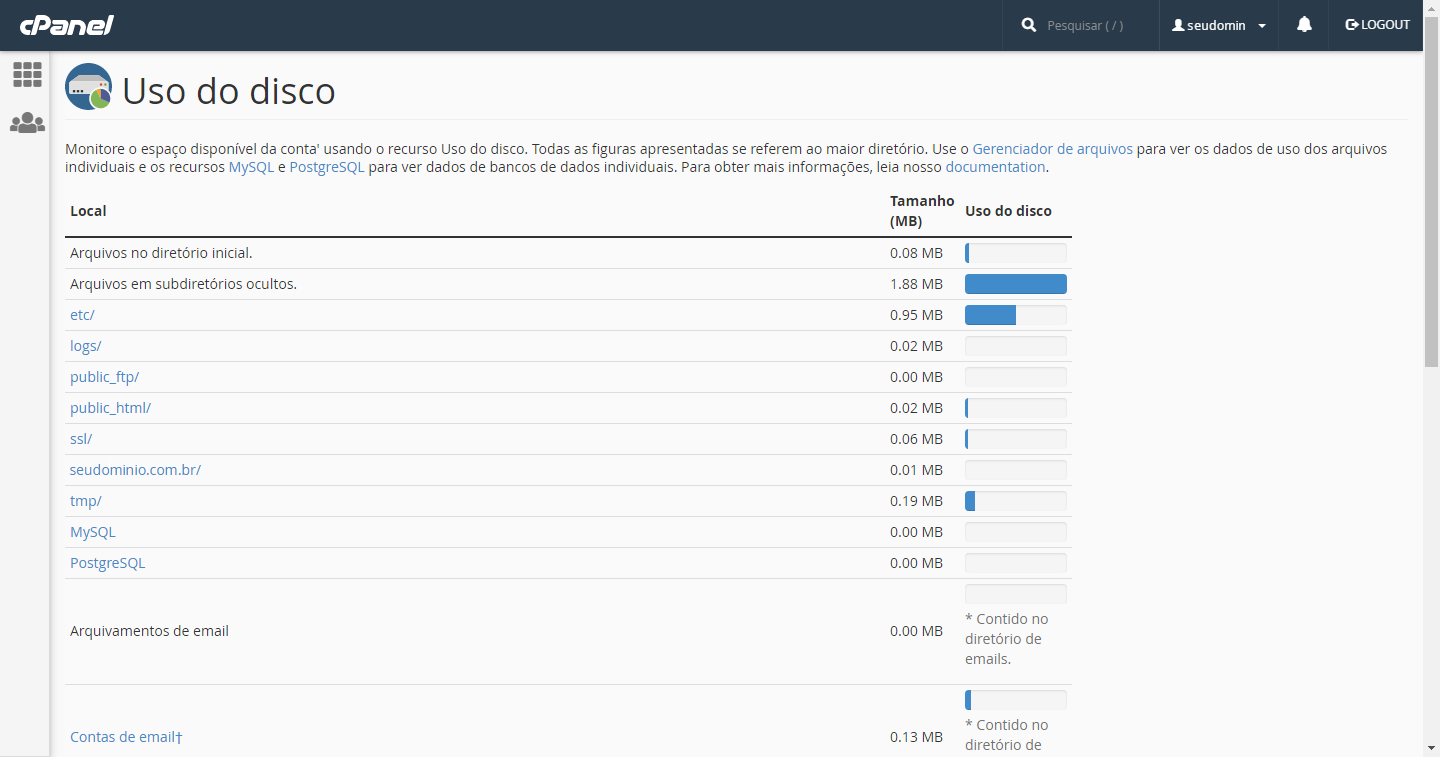Click the tmp/ disk usage bar

tap(1016, 501)
